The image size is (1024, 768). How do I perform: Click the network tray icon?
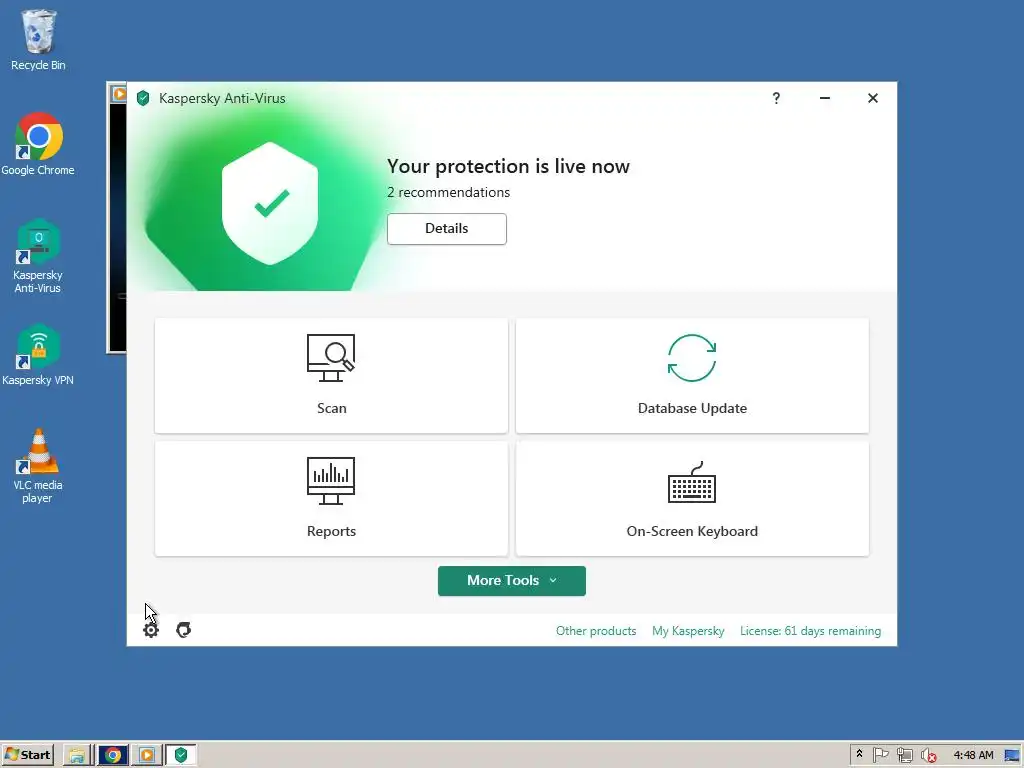[904, 755]
